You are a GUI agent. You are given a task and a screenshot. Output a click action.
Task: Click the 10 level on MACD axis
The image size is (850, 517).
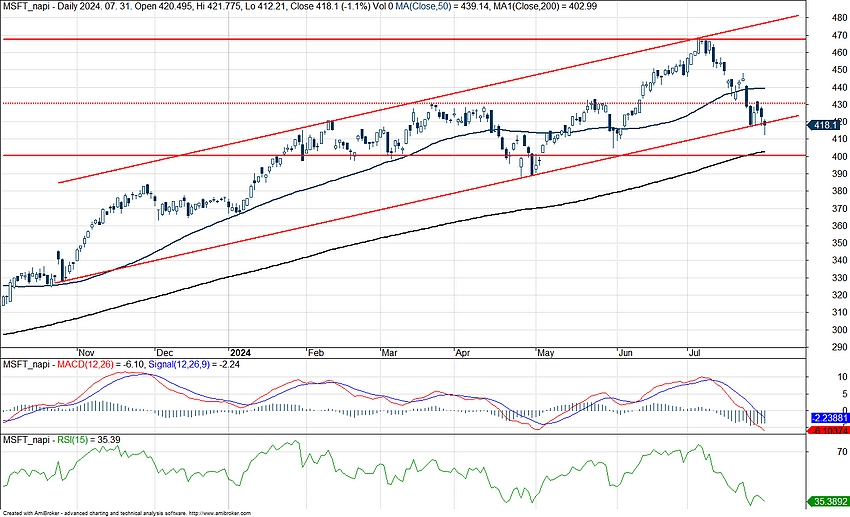(x=842, y=377)
